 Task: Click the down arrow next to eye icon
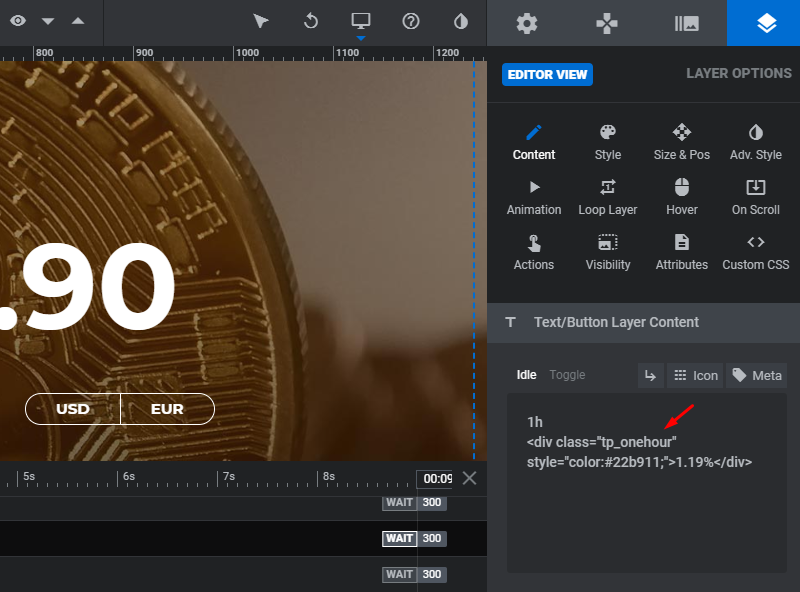point(48,21)
